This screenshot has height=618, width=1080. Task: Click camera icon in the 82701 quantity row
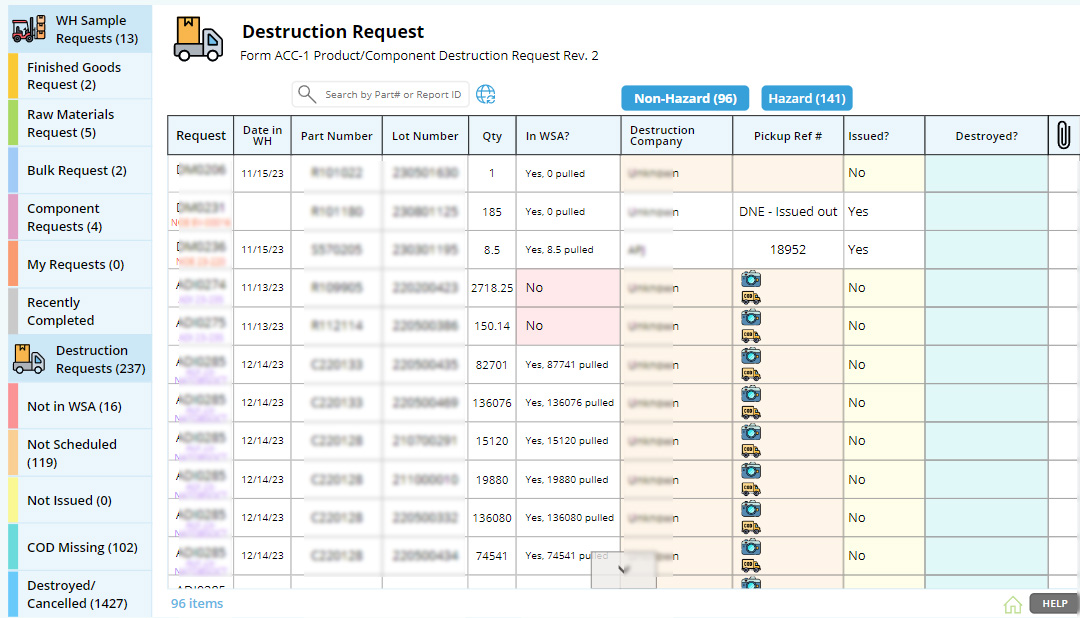coord(751,356)
